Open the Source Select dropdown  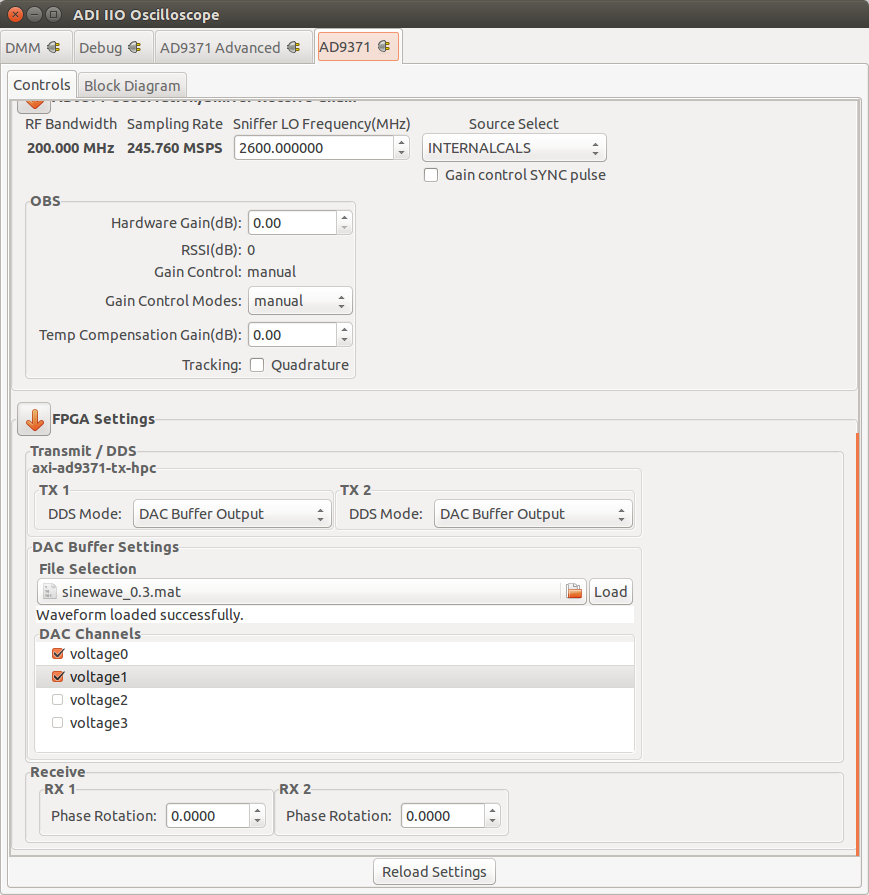[513, 147]
